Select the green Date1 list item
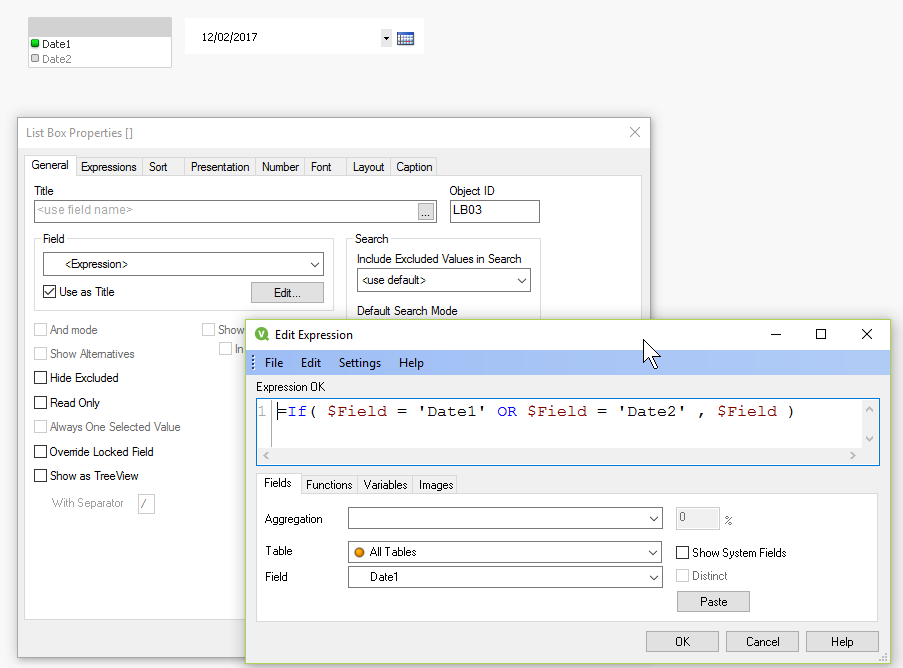 [x=56, y=44]
